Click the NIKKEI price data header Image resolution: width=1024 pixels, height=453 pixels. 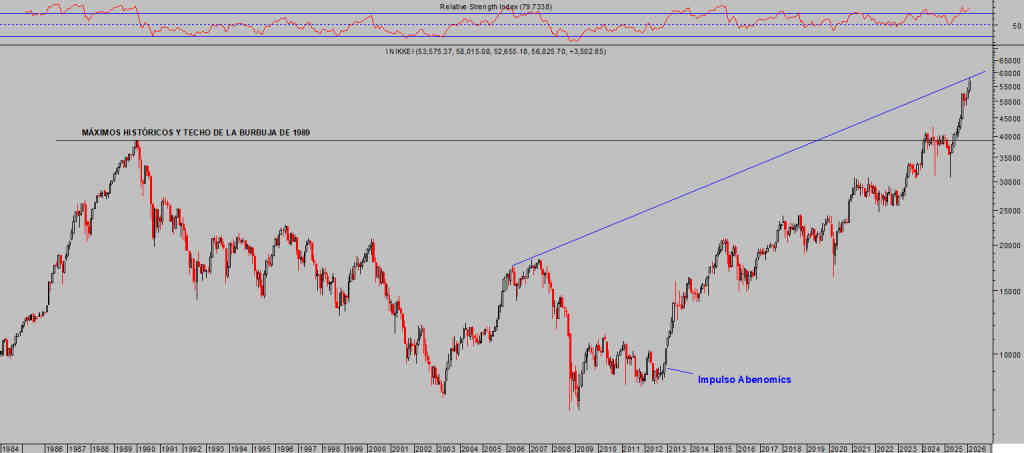coord(489,50)
